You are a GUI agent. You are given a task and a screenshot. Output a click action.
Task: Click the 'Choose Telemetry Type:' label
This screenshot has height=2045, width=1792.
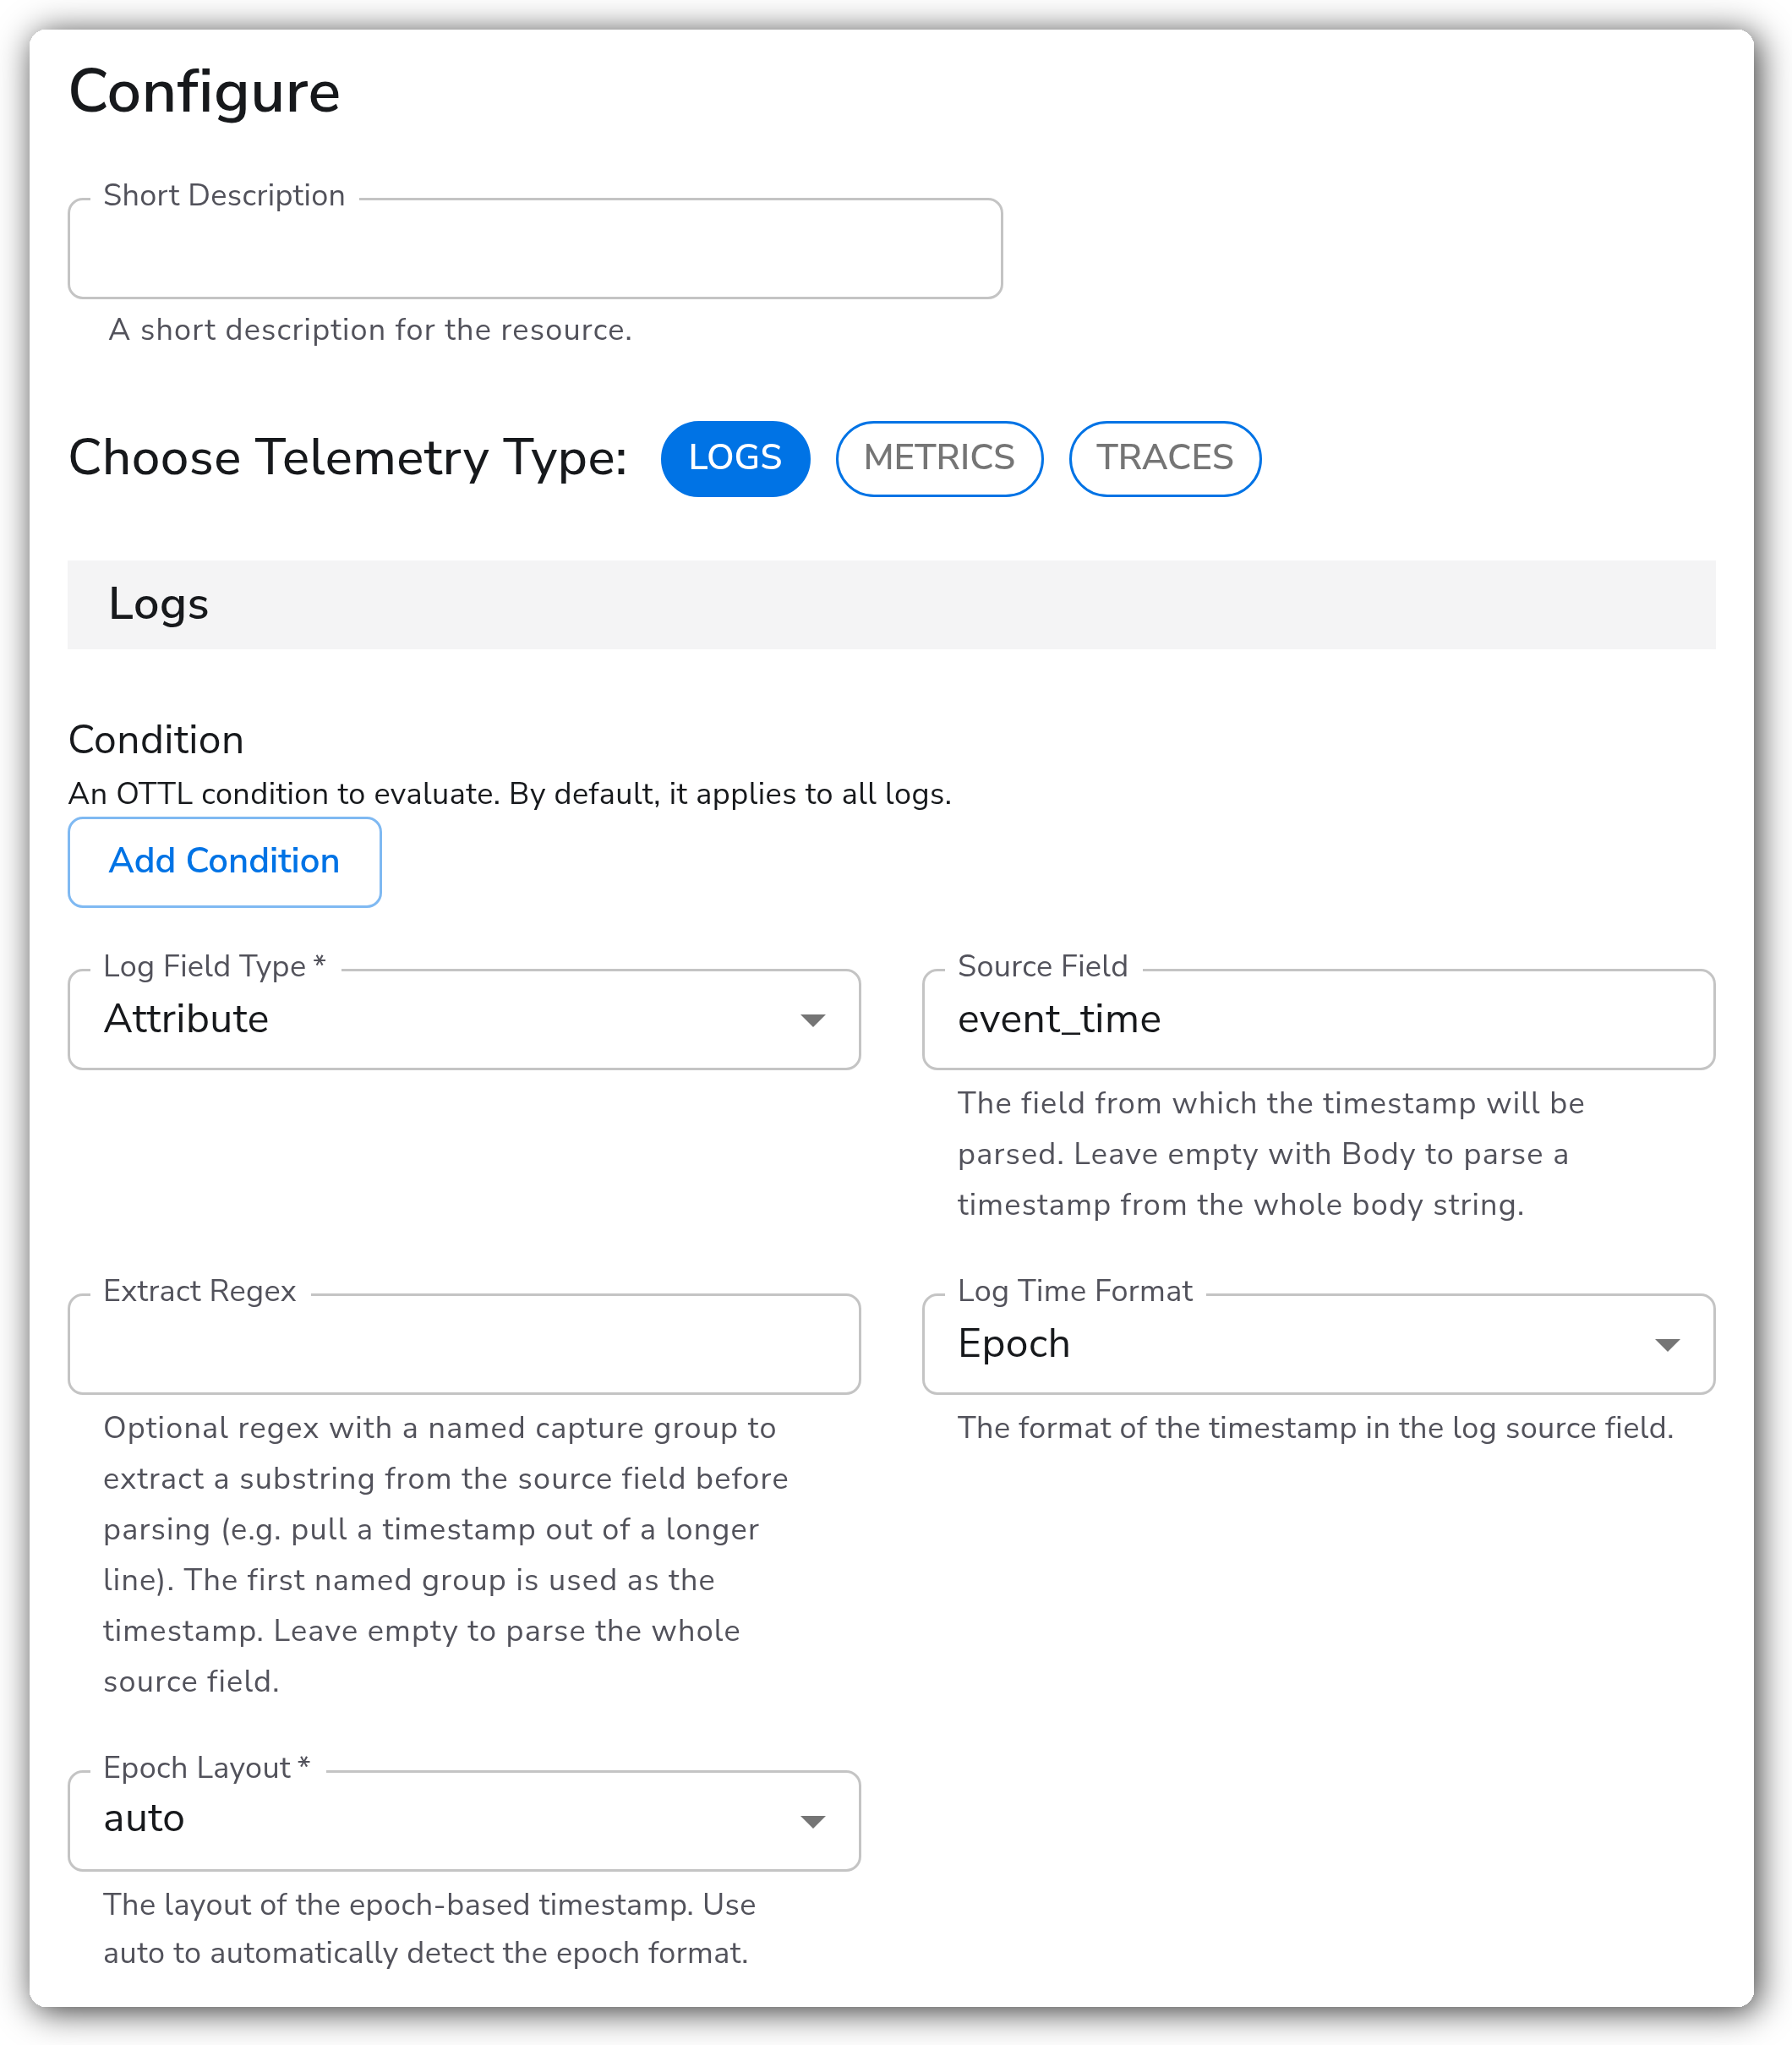coord(348,458)
